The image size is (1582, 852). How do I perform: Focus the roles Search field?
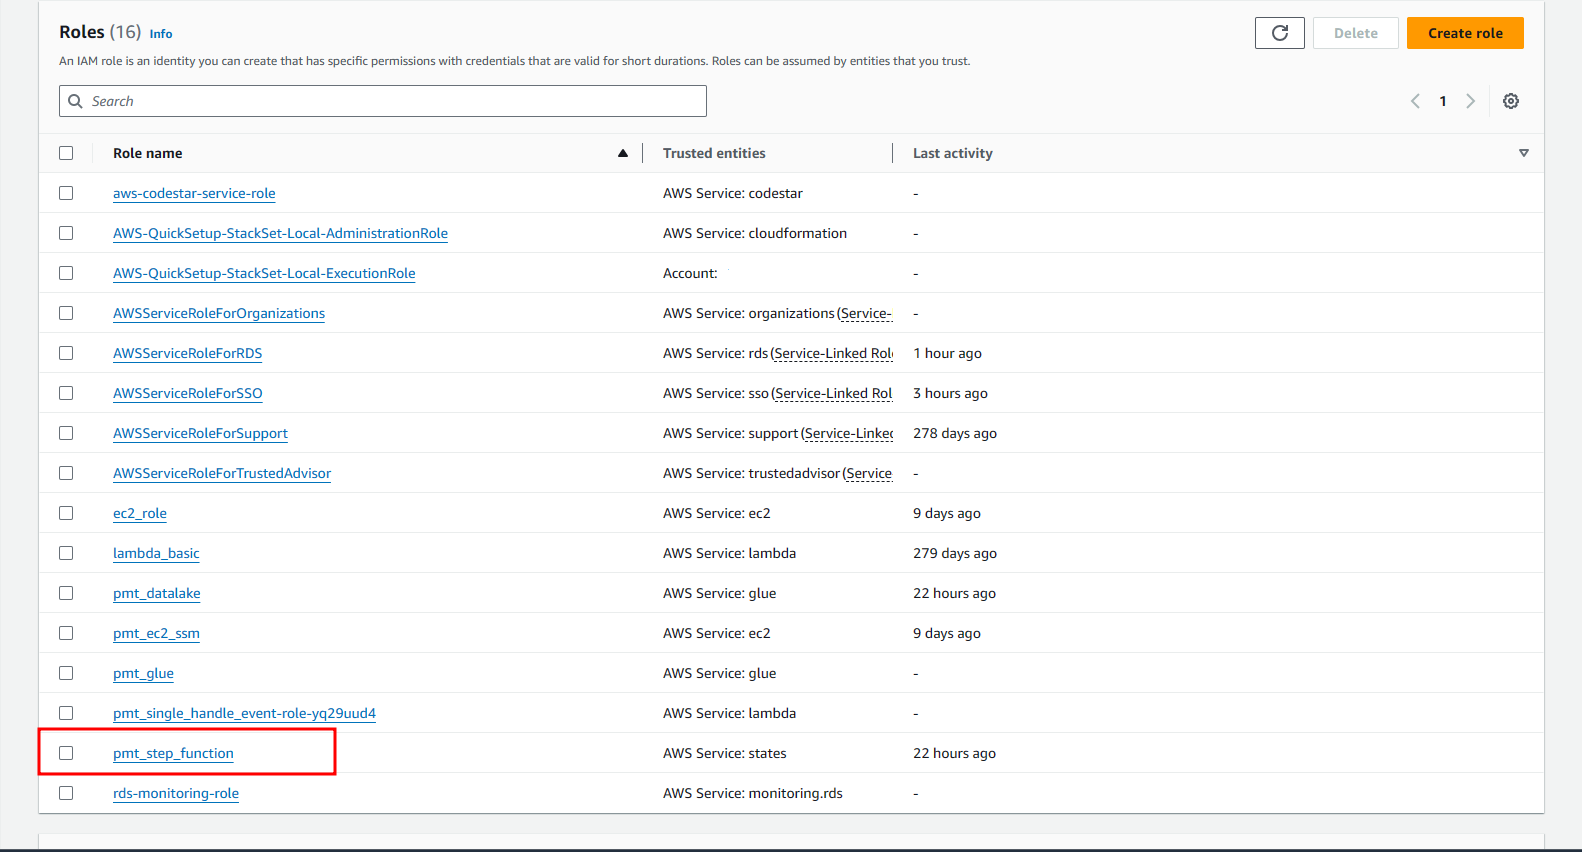point(383,101)
